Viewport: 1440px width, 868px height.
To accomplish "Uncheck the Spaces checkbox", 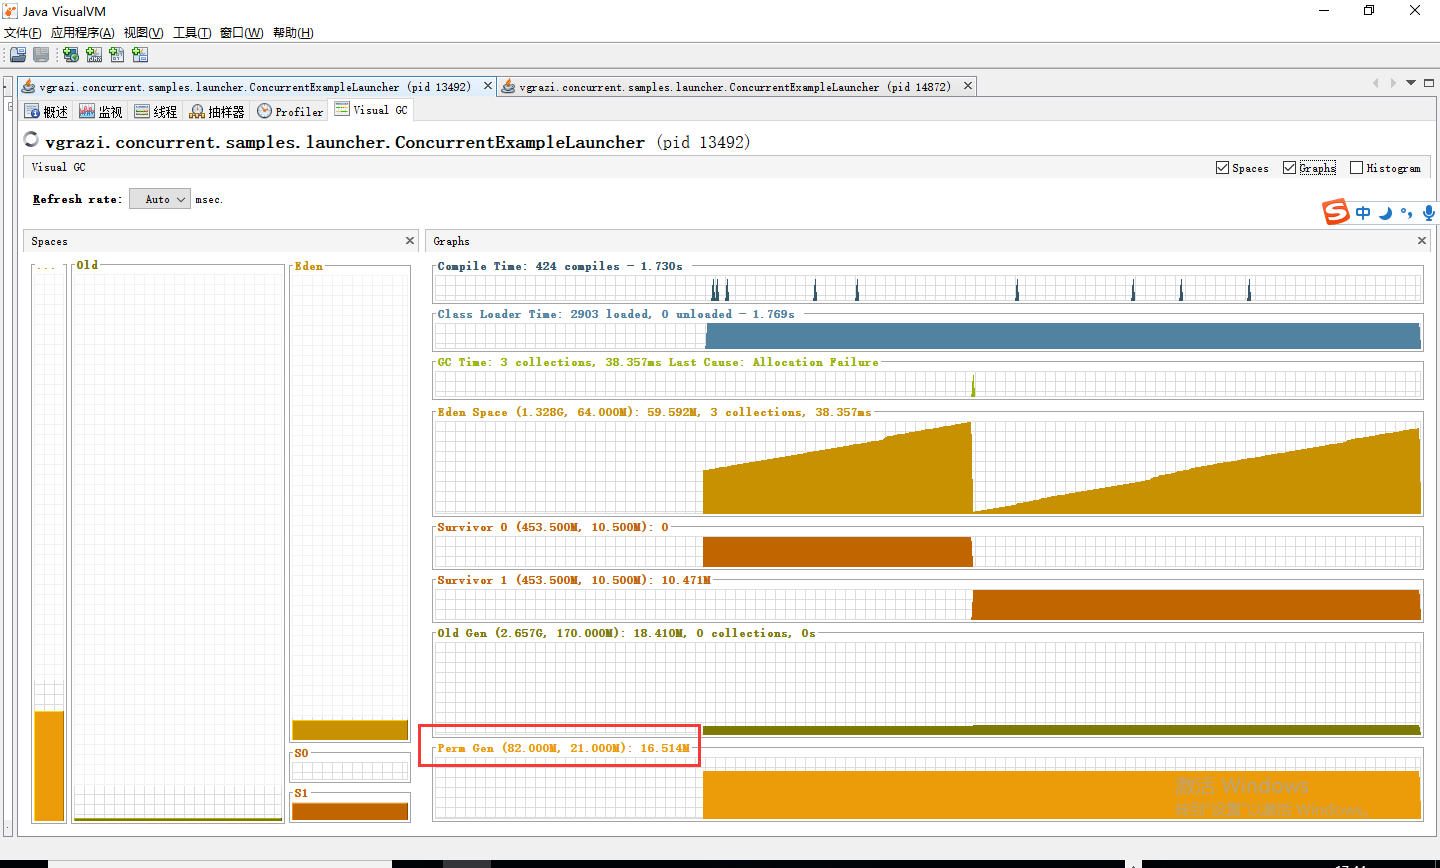I will (x=1222, y=168).
